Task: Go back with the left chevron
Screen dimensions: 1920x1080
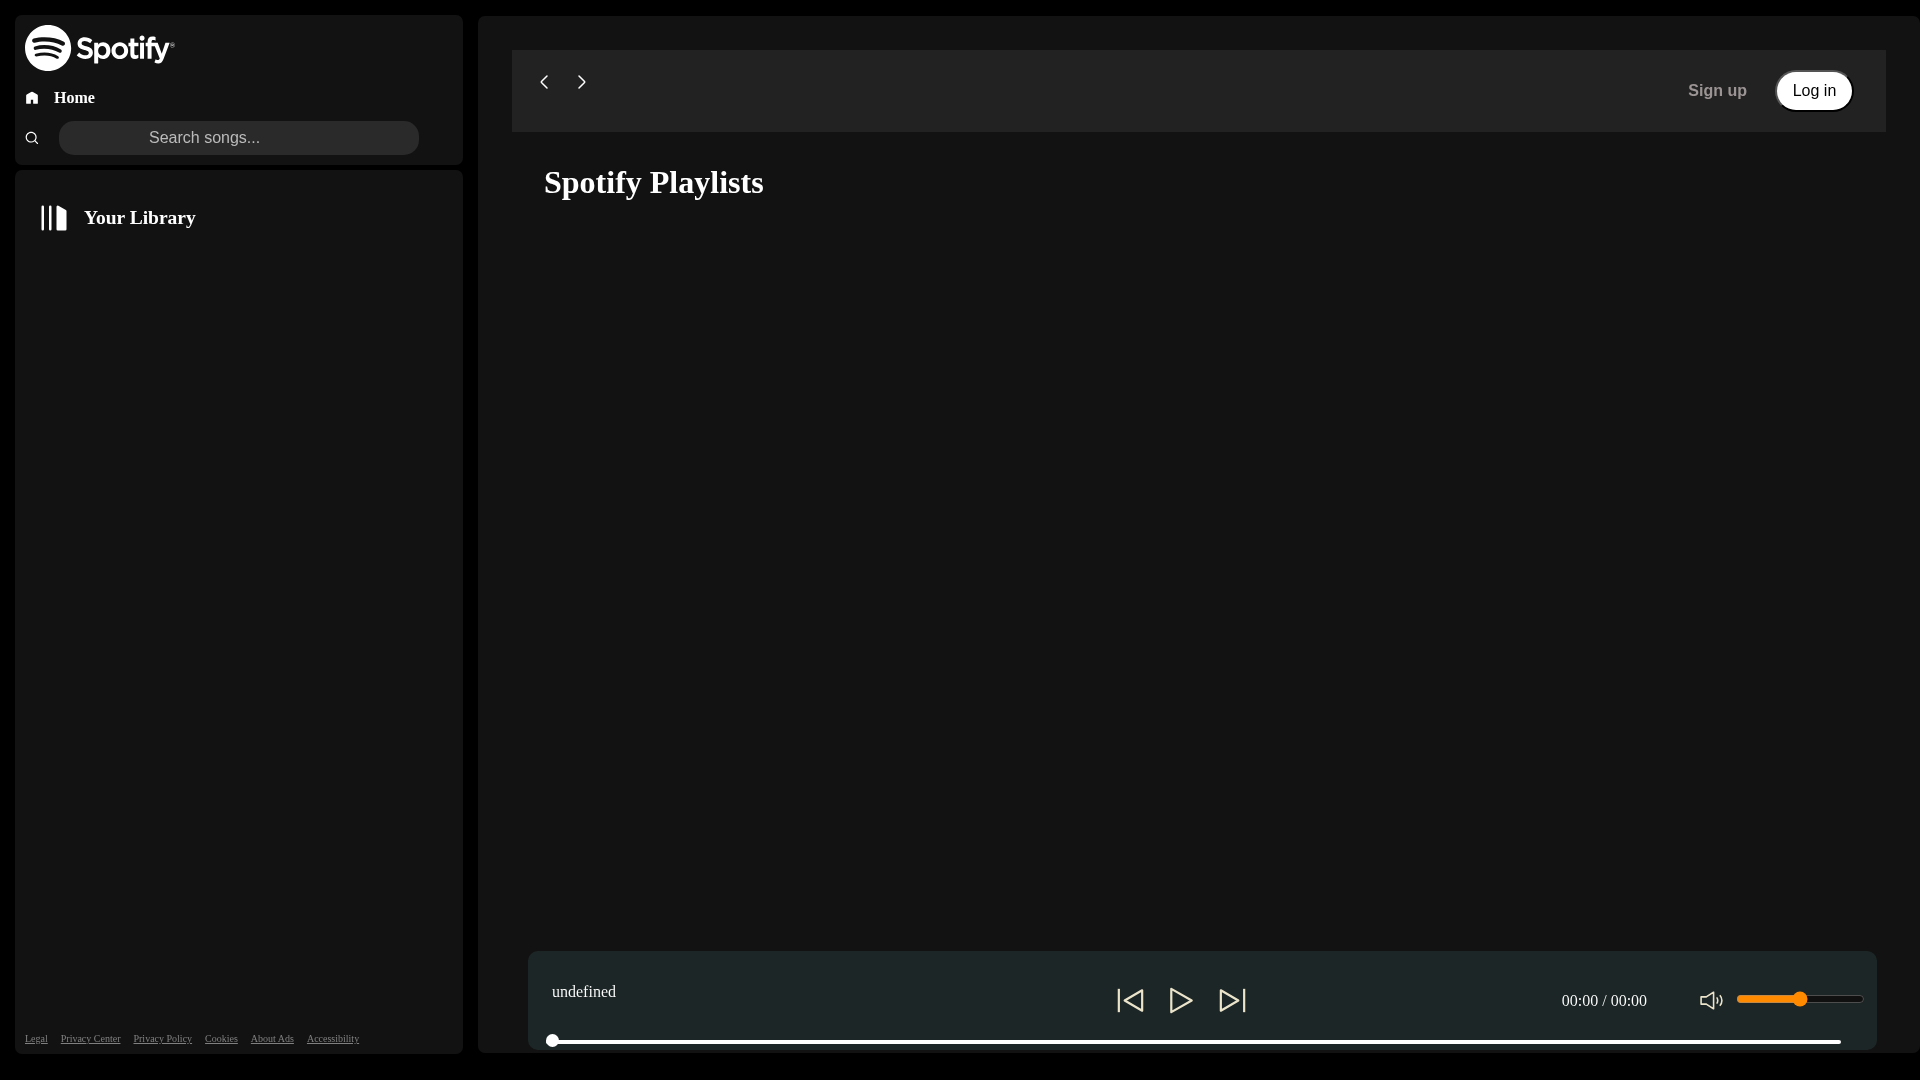Action: pos(544,82)
